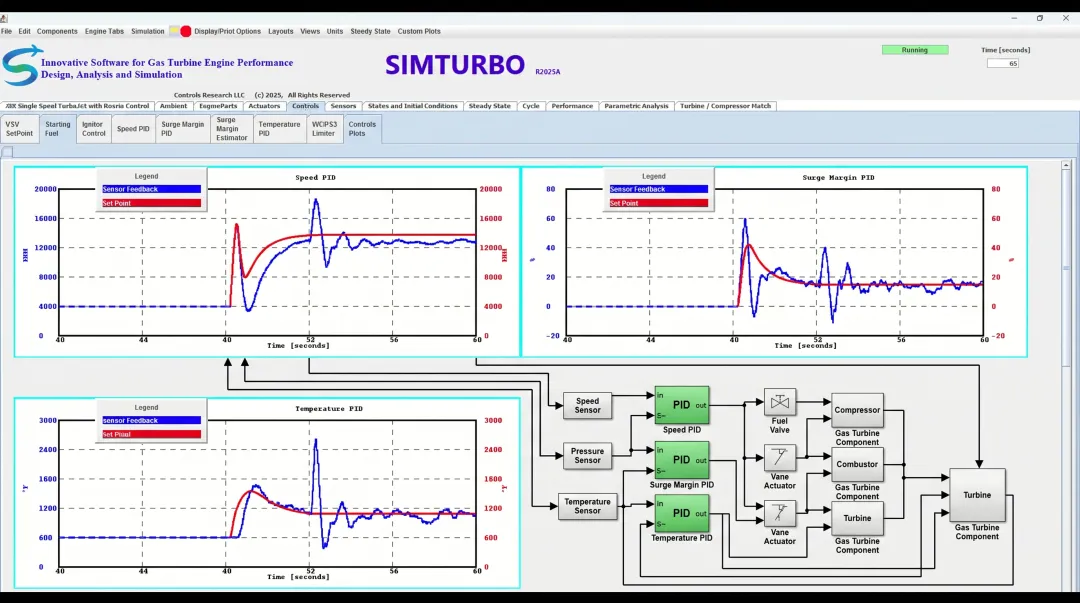Open the Parametric Analysis tab
The height and width of the screenshot is (603, 1080).
coord(636,106)
